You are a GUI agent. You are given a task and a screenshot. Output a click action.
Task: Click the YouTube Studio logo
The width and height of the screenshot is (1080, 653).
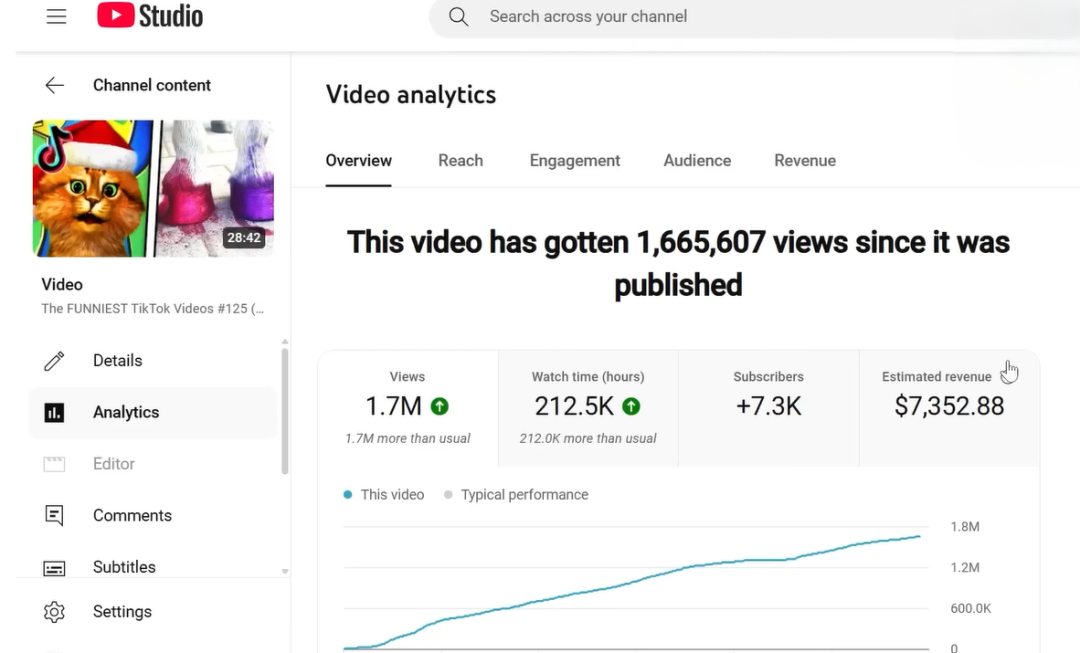click(x=150, y=16)
